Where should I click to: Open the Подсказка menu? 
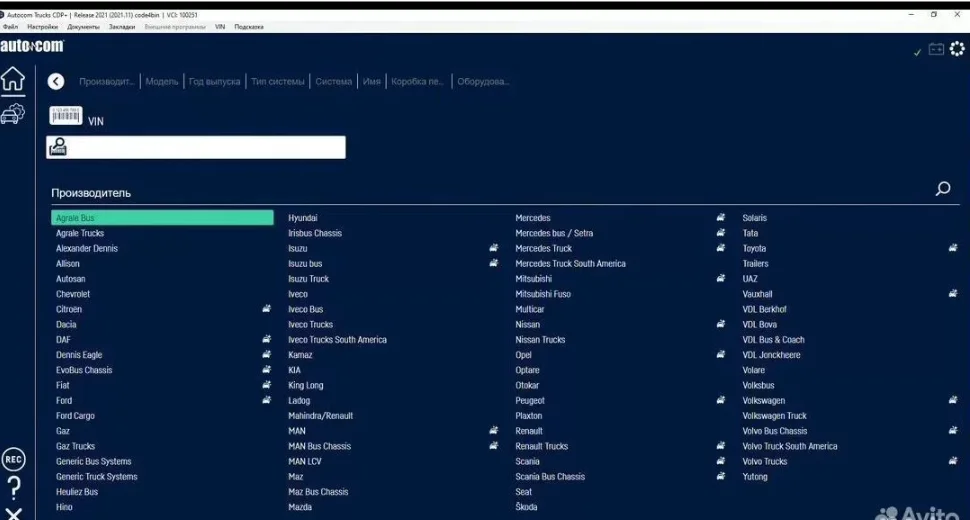(249, 27)
